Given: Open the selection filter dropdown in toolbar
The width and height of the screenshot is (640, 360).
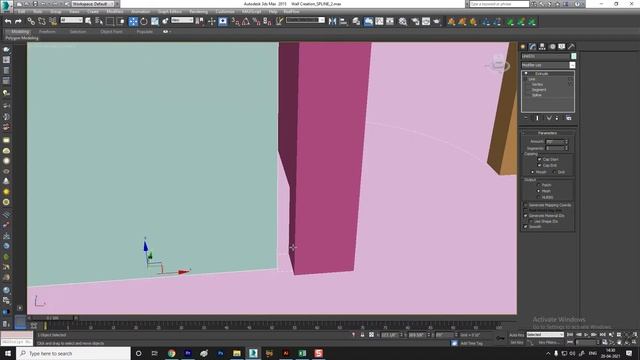Looking at the screenshot, I should tap(71, 20).
